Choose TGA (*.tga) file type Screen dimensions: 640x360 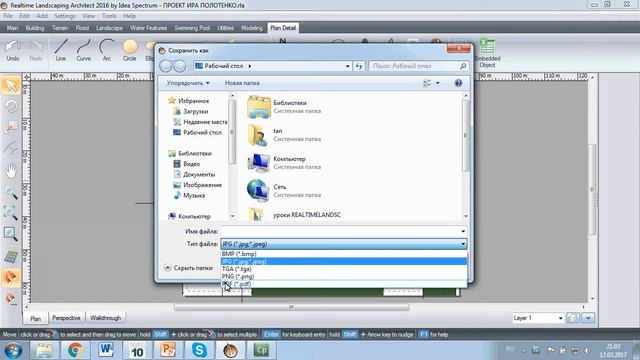(x=344, y=269)
